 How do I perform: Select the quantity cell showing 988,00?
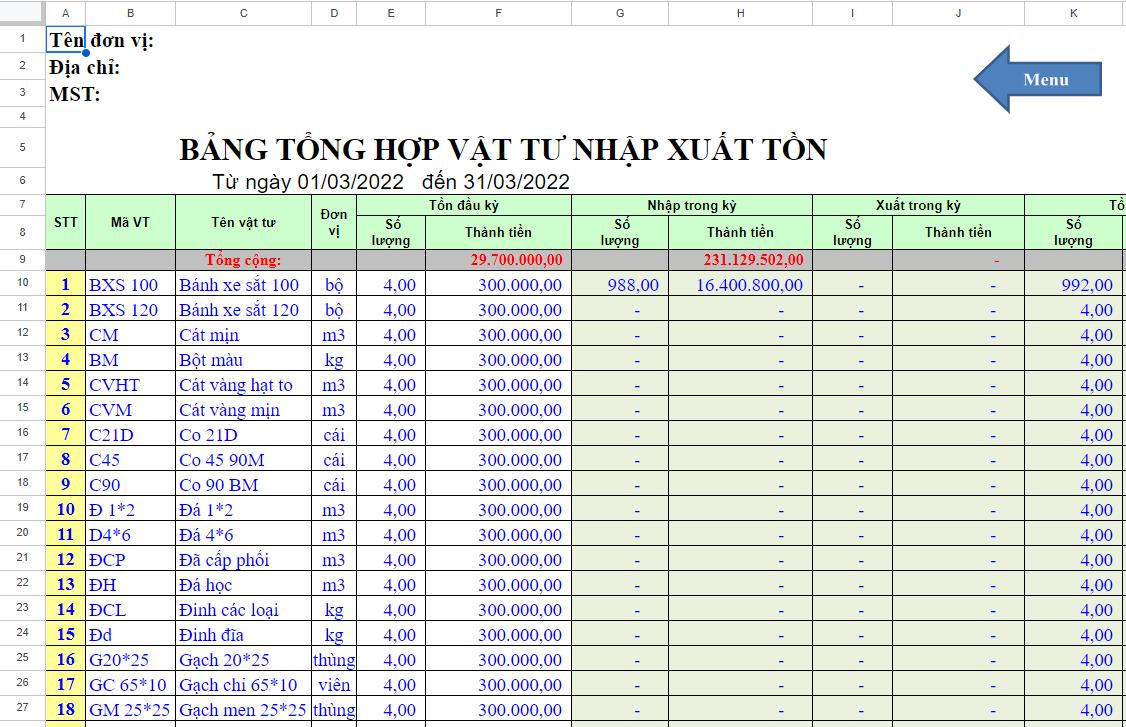(620, 285)
